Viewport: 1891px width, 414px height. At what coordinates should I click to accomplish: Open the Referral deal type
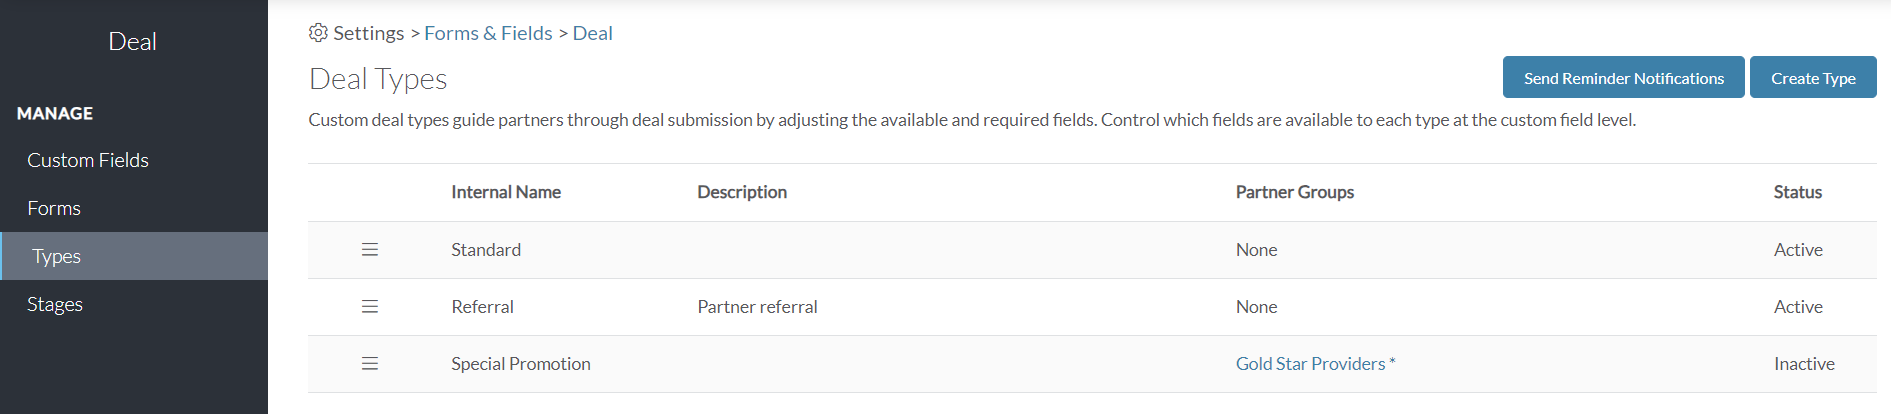point(482,307)
